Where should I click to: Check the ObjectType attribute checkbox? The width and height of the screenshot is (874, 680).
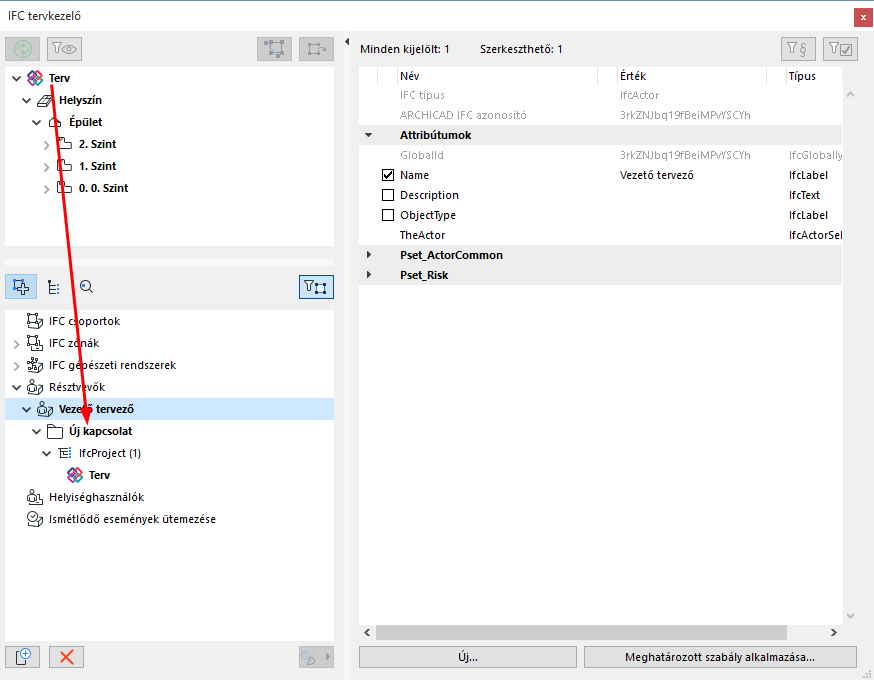tap(388, 215)
